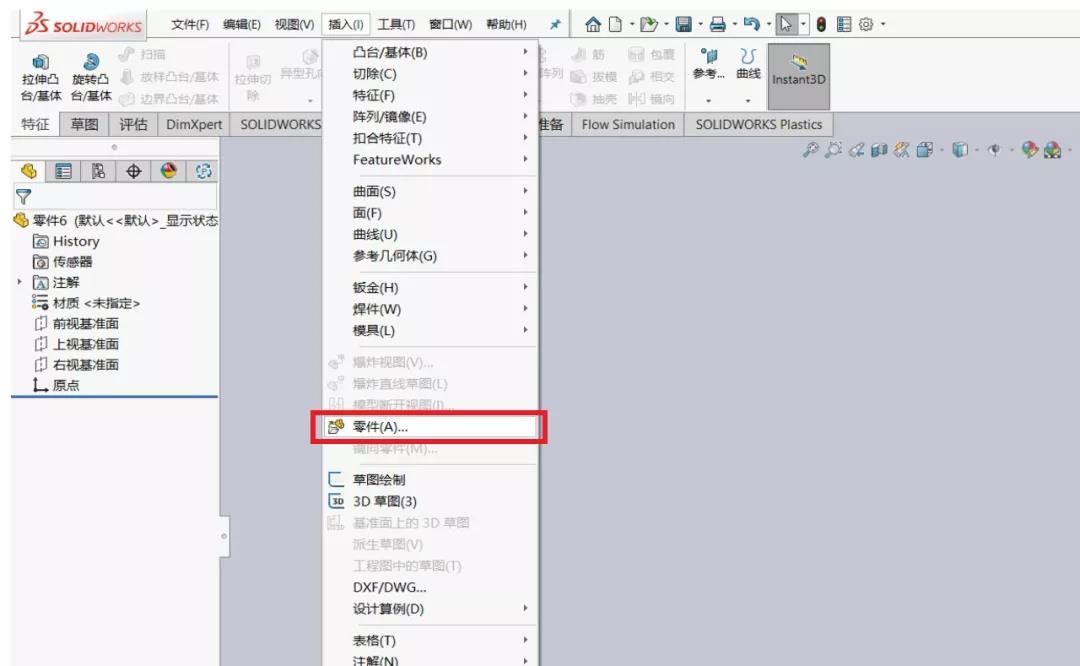Toggle Instant3D mode off
The height and width of the screenshot is (666, 1080).
(x=797, y=76)
